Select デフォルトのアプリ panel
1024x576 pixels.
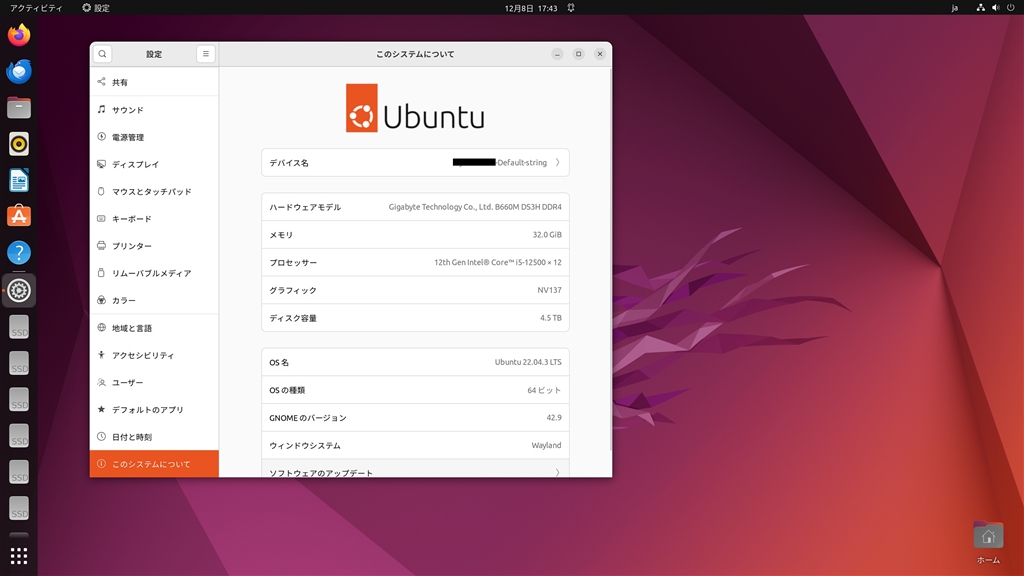pyautogui.click(x=154, y=409)
